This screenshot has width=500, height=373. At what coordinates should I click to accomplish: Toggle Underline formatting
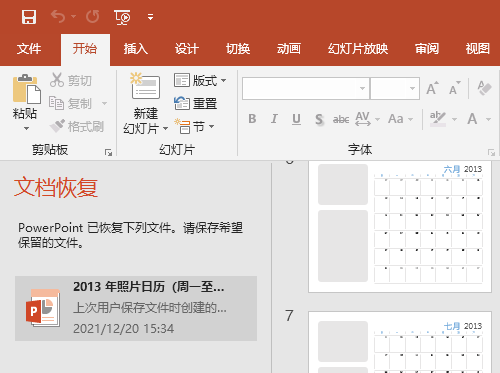tap(296, 119)
